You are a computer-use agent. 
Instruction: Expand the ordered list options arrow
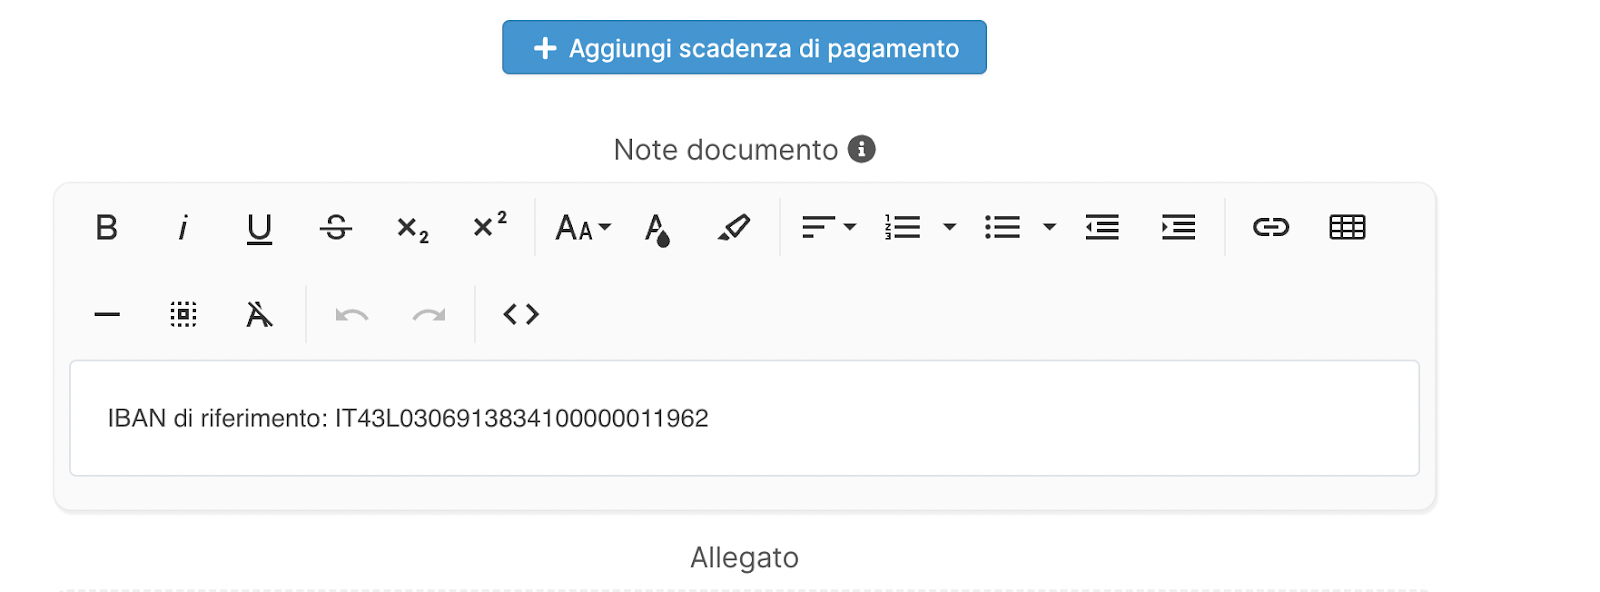pyautogui.click(x=950, y=228)
